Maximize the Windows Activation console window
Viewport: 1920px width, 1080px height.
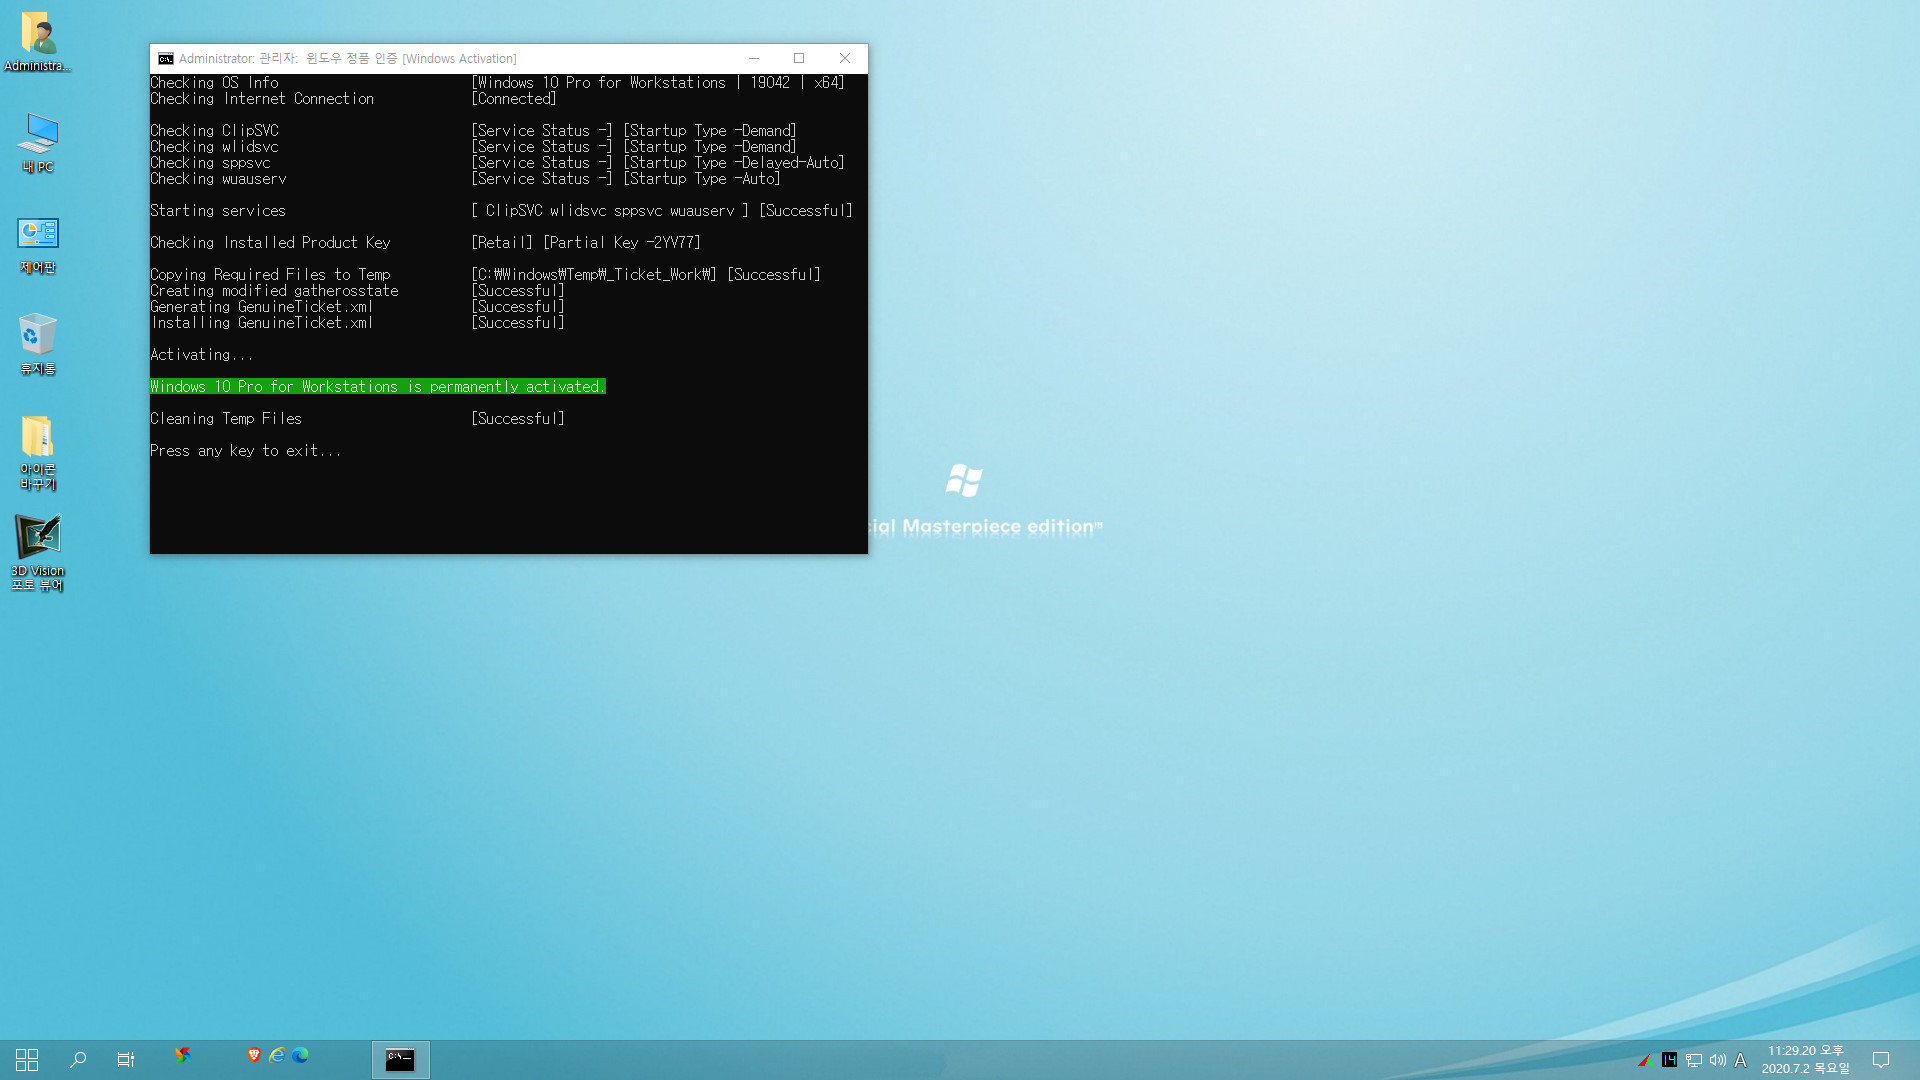[x=799, y=59]
